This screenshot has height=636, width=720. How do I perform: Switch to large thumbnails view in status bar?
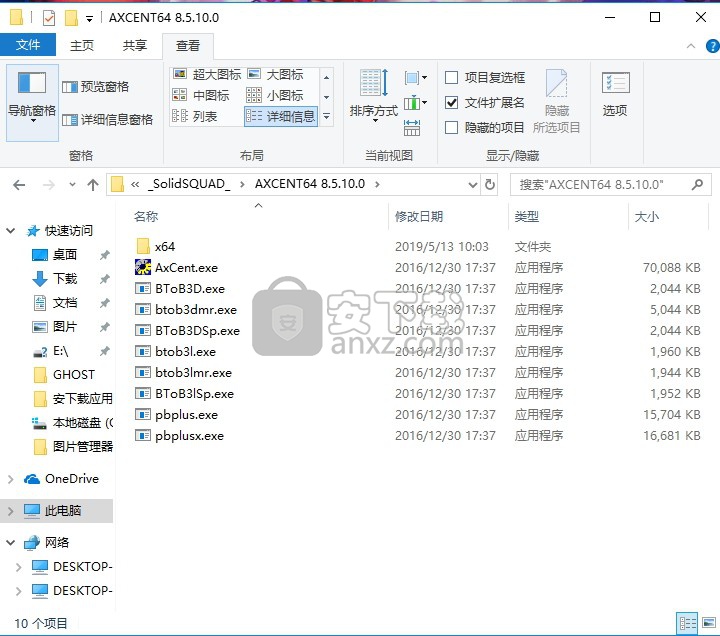(709, 623)
